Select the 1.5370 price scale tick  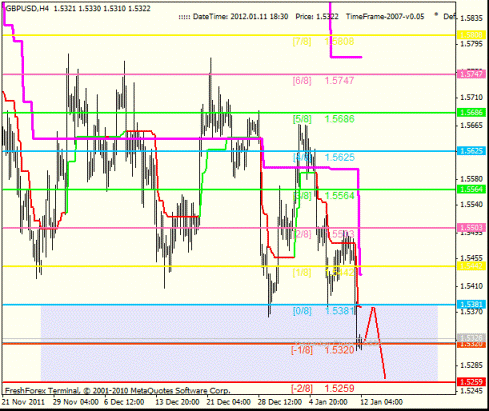click(x=471, y=312)
